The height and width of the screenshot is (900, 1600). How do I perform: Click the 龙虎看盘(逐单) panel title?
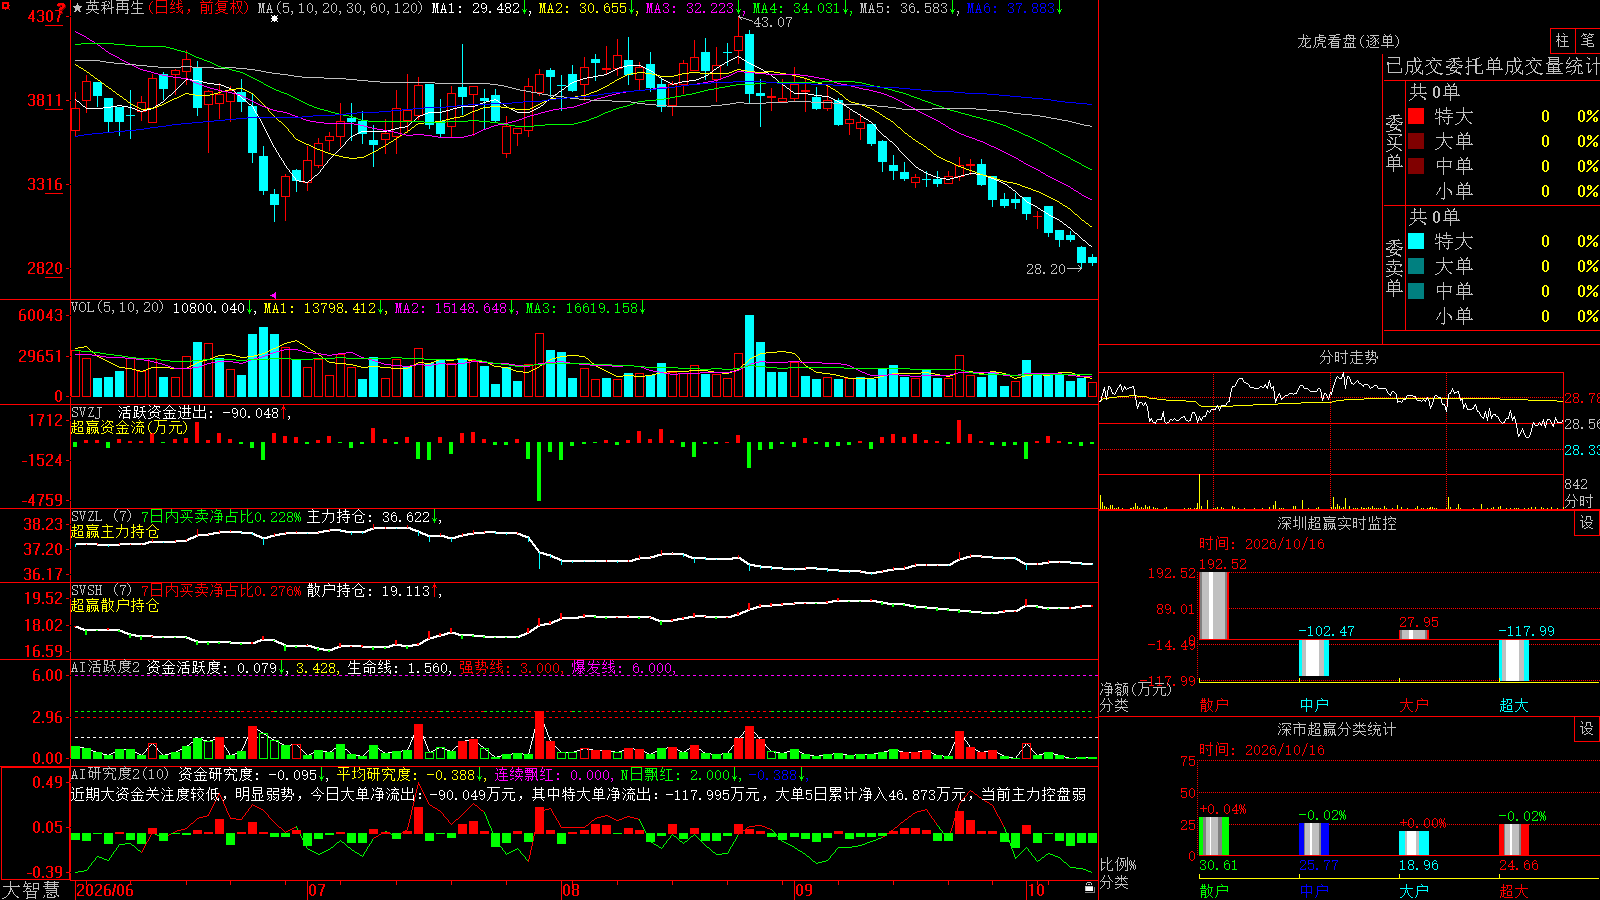tap(1349, 41)
